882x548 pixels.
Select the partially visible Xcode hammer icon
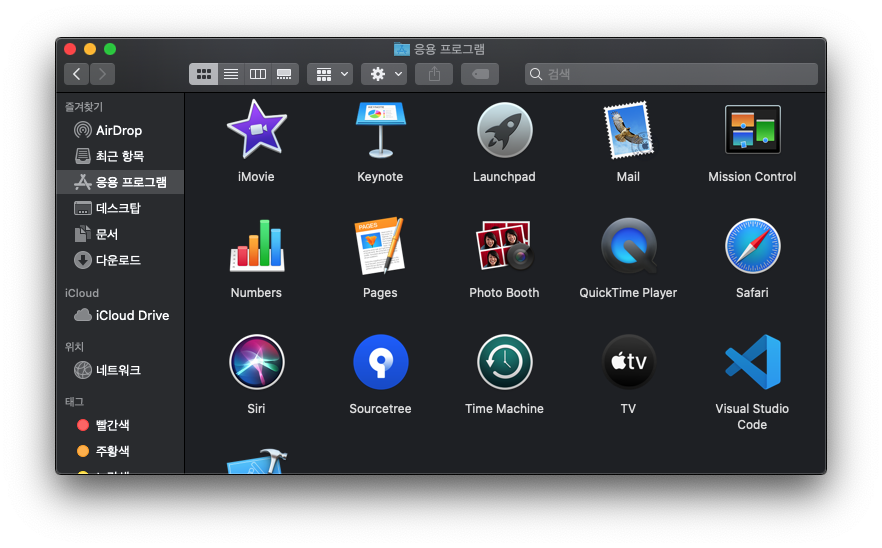click(257, 461)
